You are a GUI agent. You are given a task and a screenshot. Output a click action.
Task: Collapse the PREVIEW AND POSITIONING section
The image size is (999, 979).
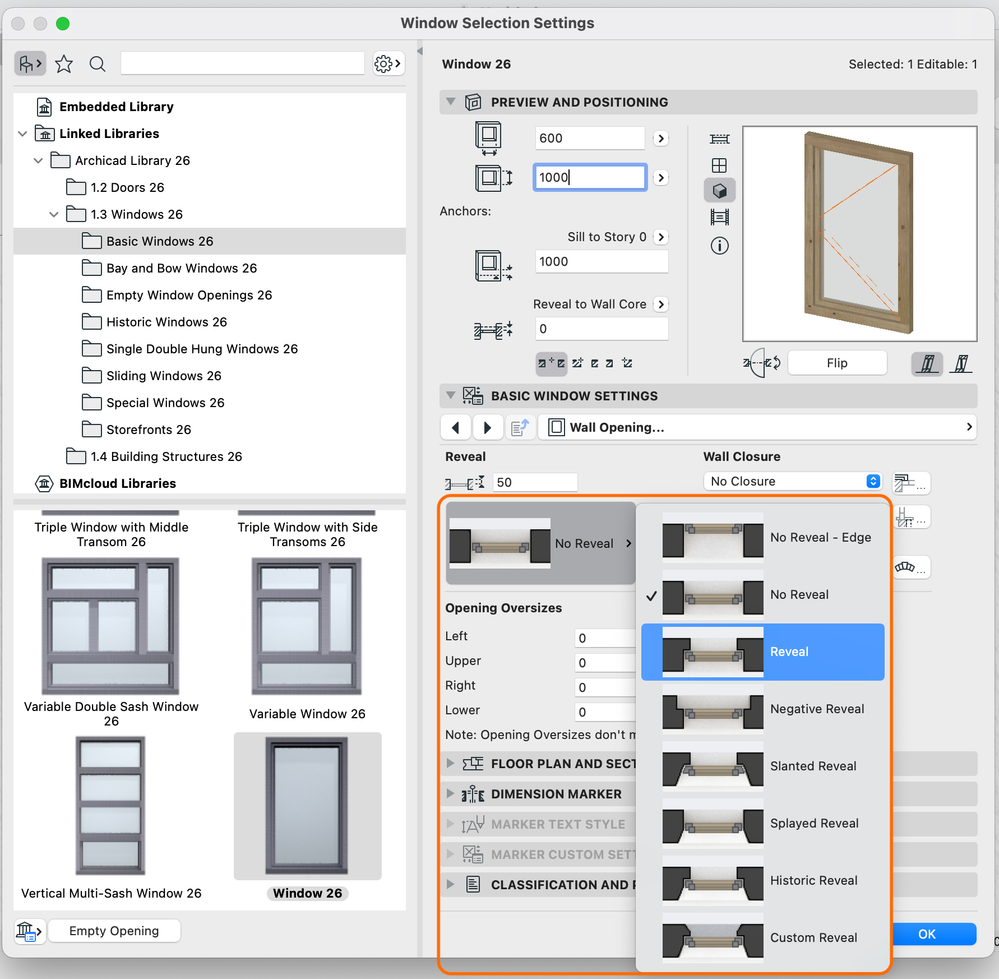(451, 101)
